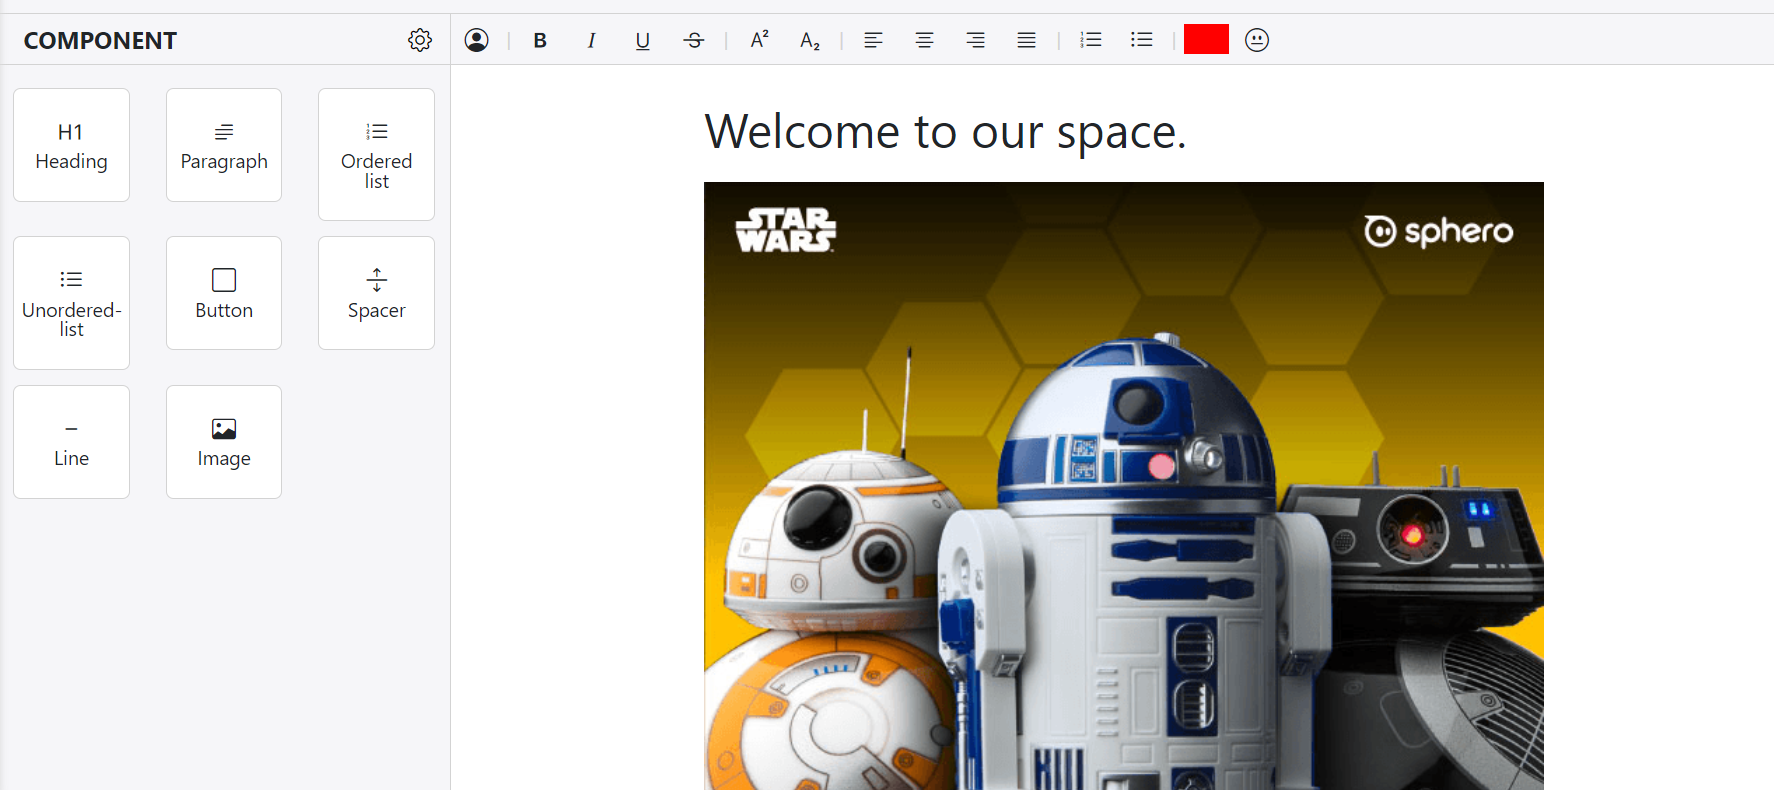1774x790 pixels.
Task: Insert numbered list from toolbar
Action: (x=1091, y=40)
